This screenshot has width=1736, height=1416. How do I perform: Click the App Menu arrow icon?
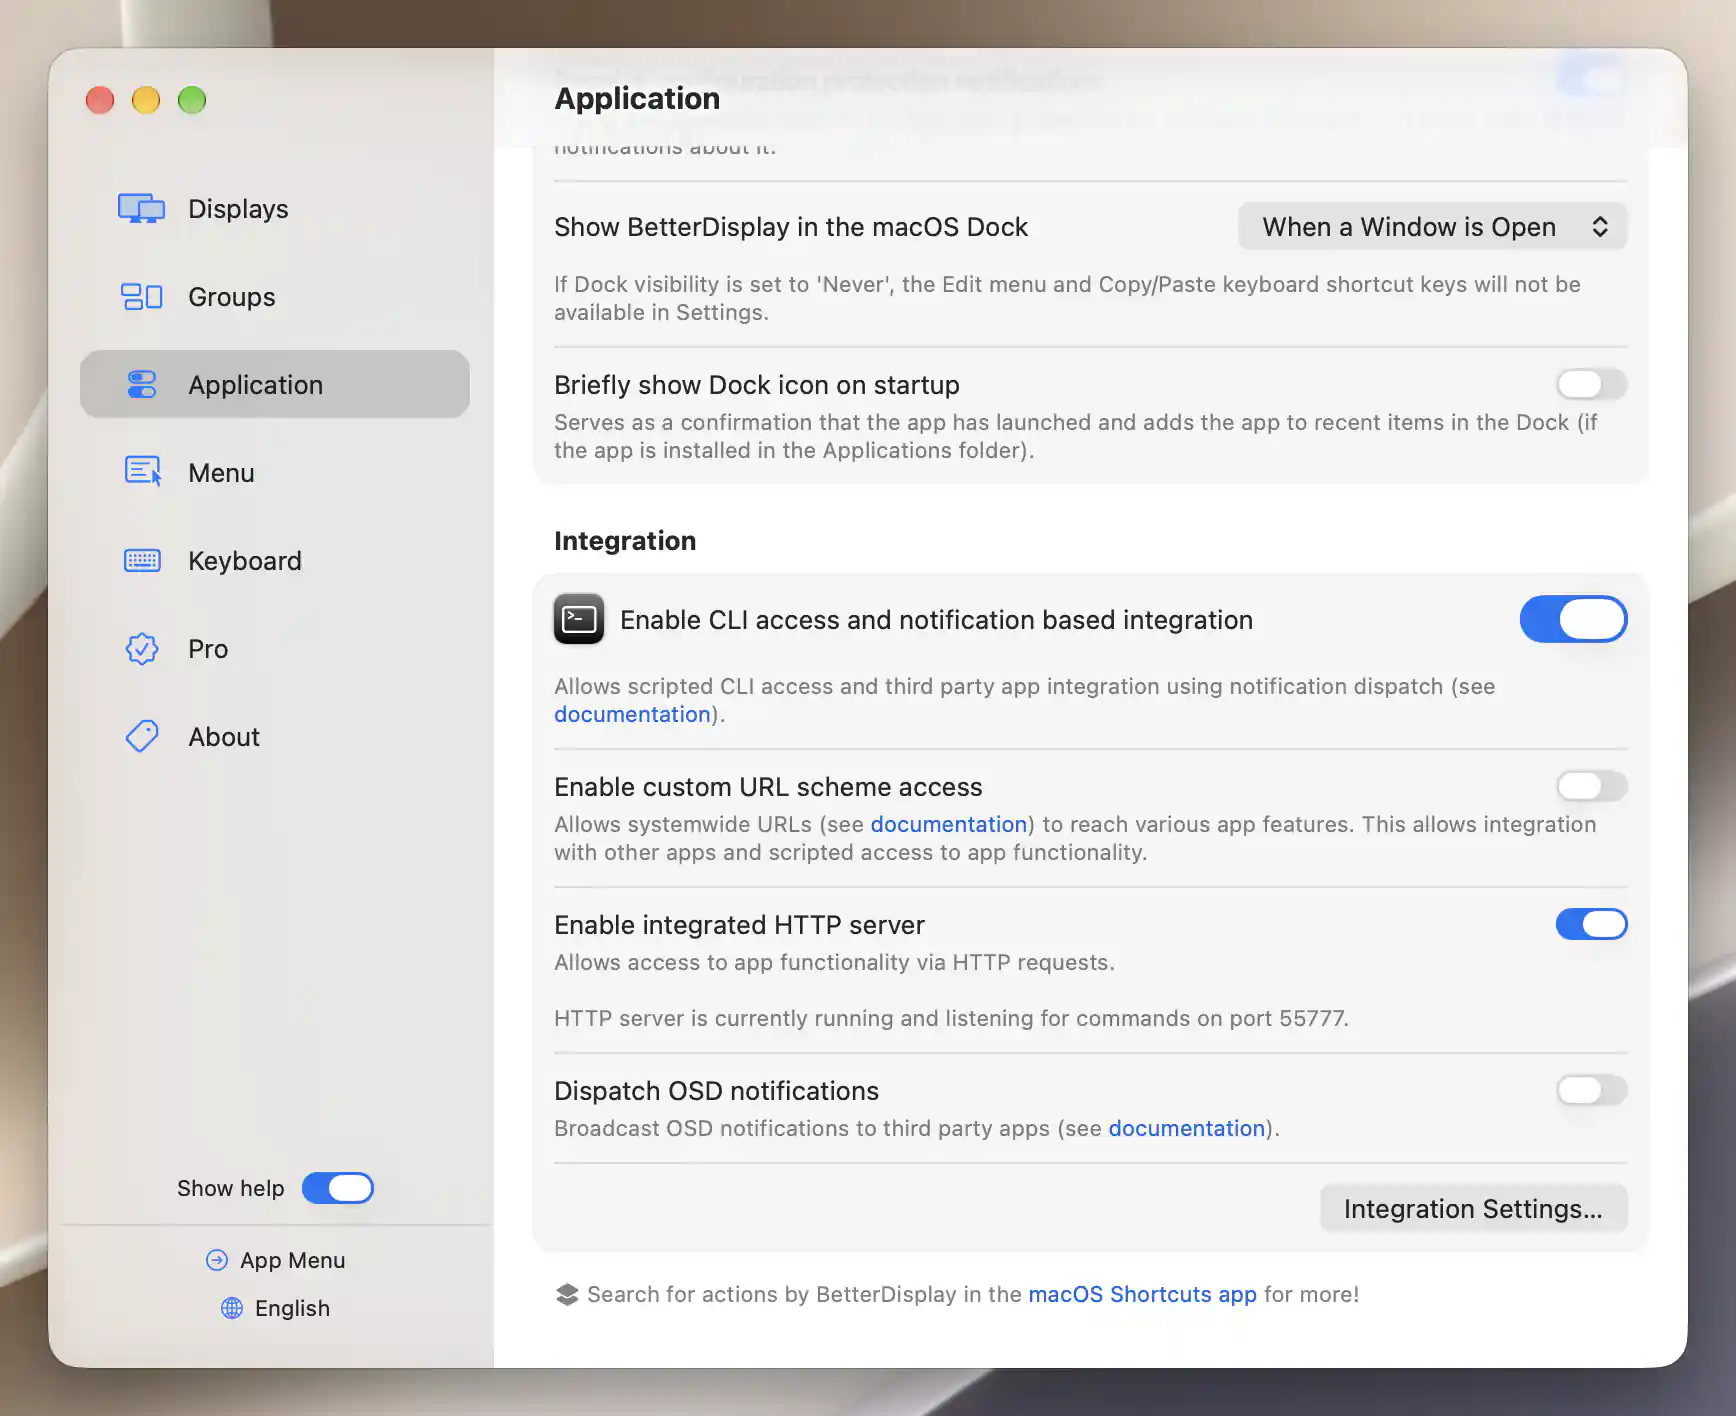pyautogui.click(x=217, y=1260)
